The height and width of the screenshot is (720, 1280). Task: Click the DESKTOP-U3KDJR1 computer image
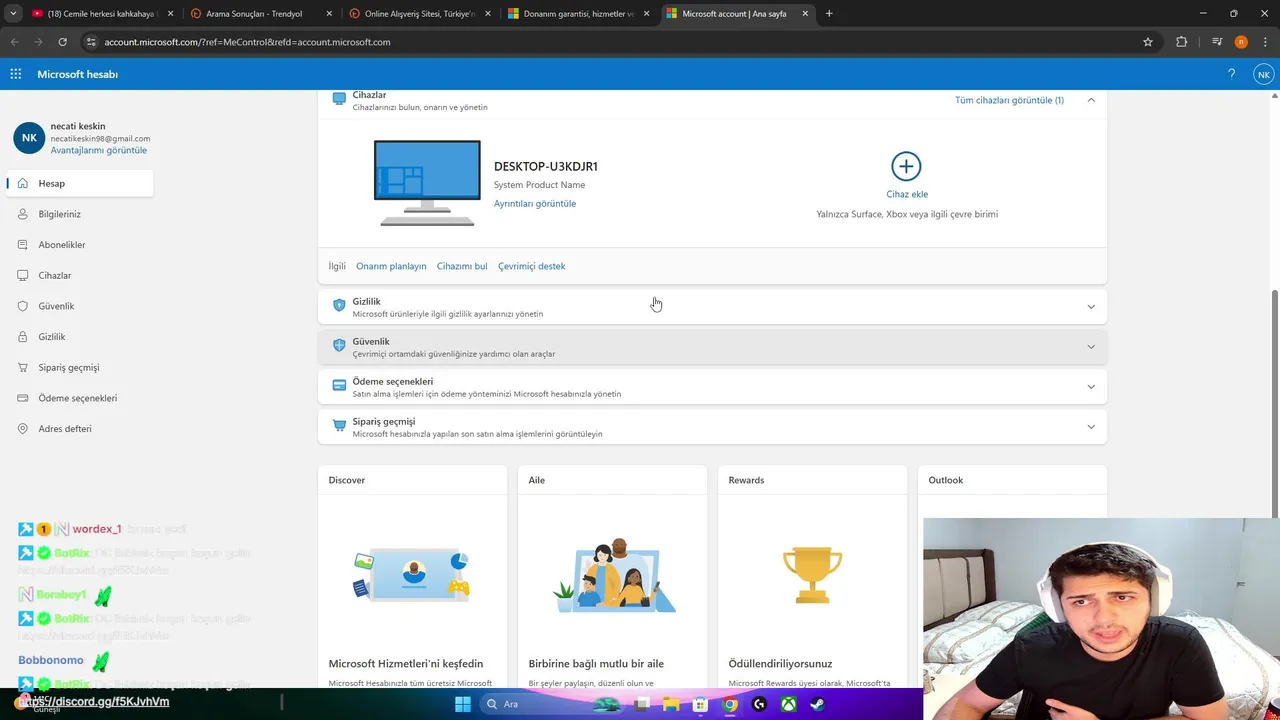427,183
